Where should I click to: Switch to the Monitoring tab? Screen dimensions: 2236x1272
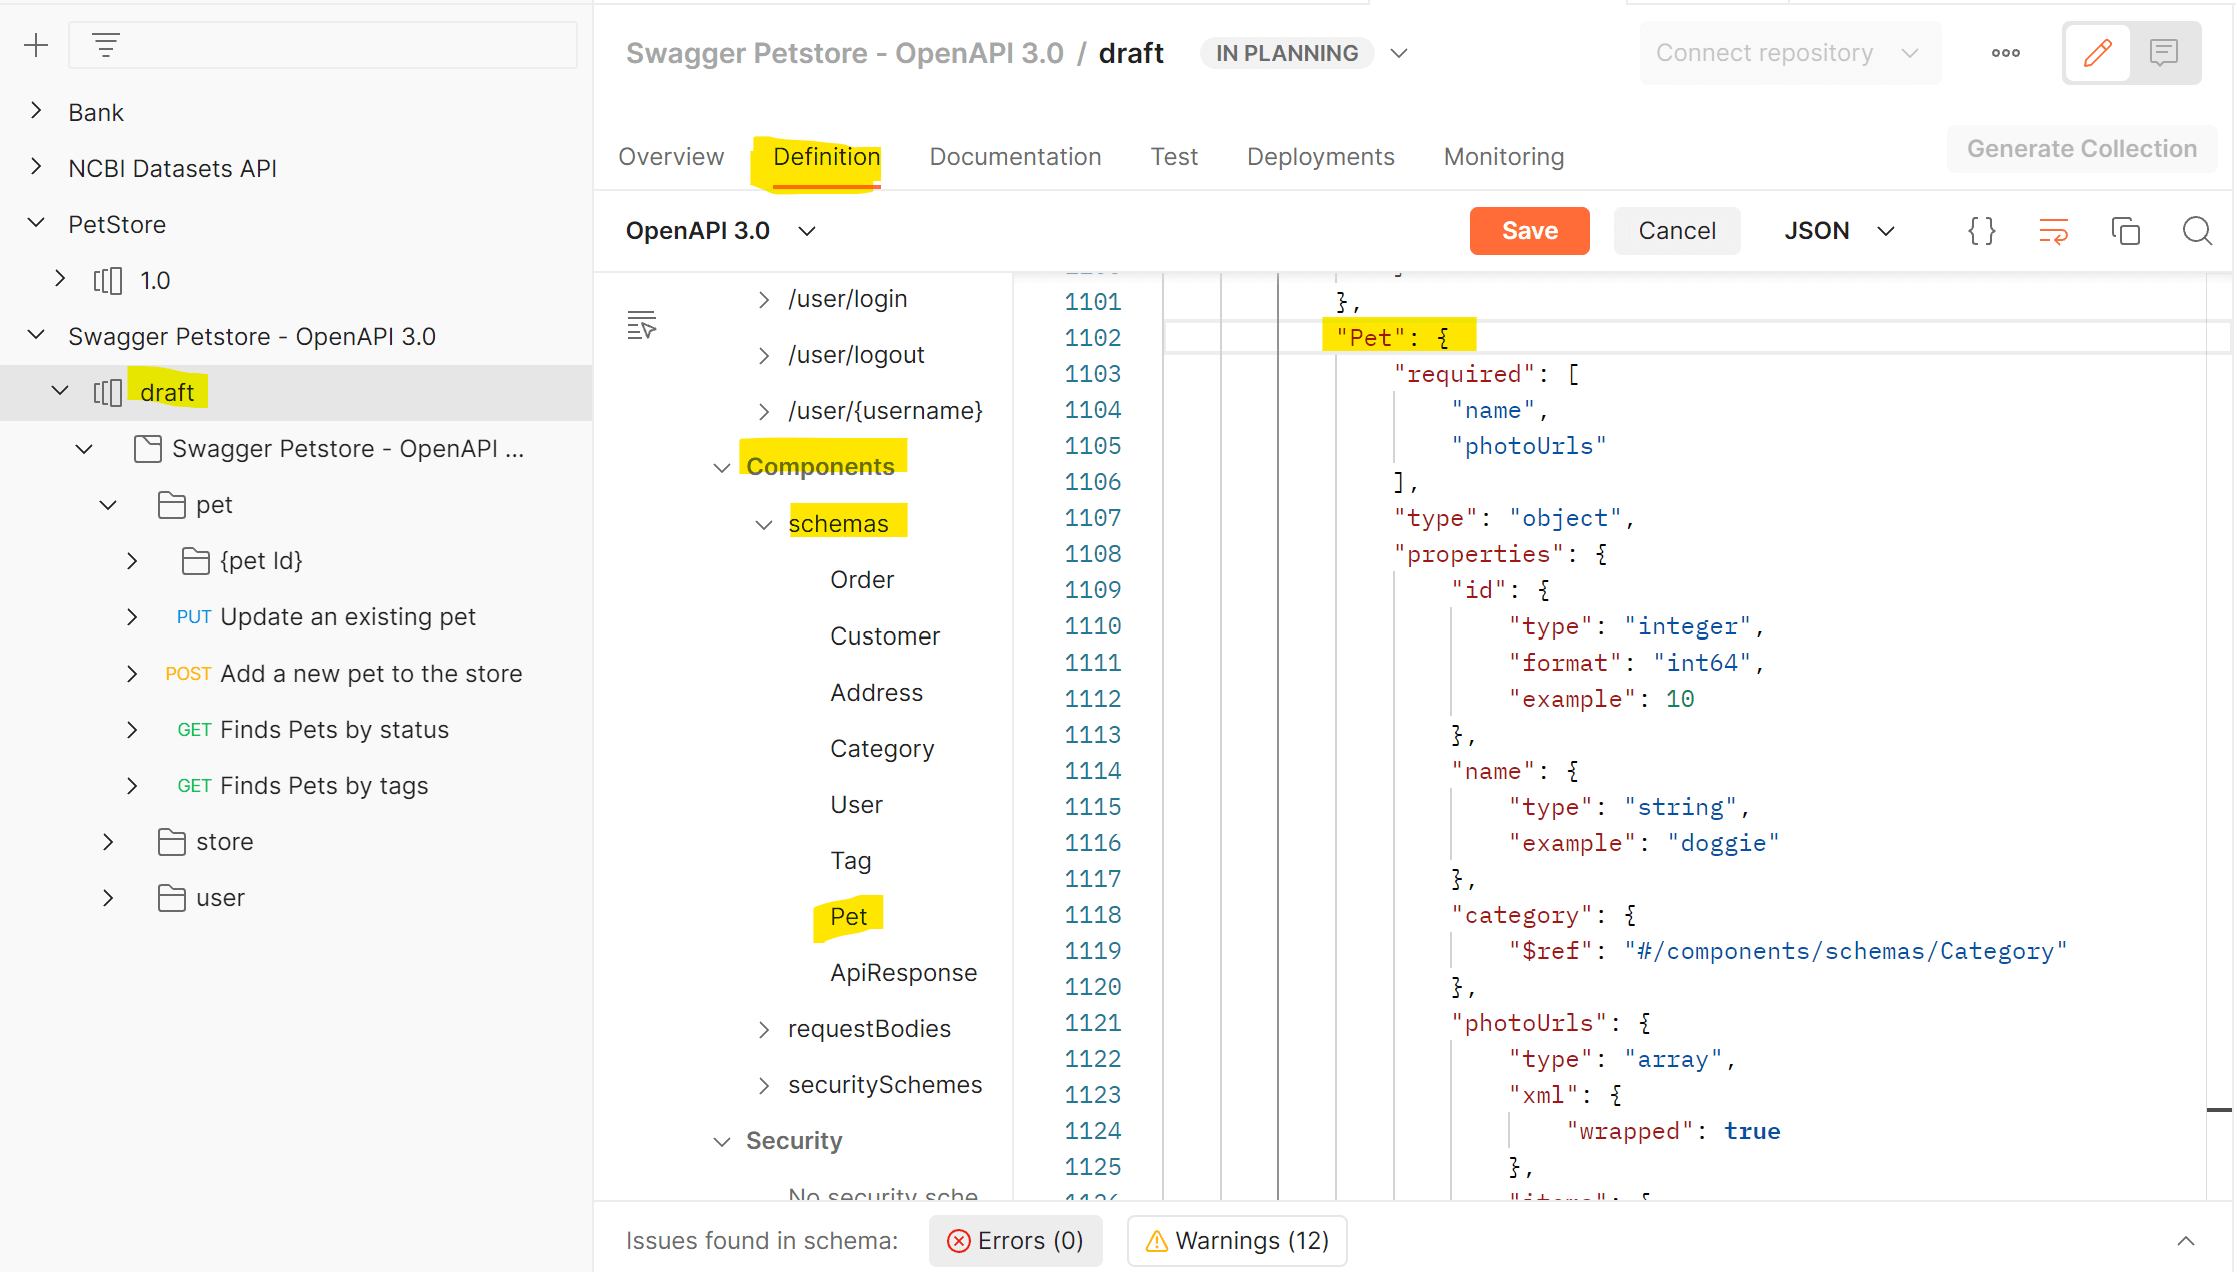pyautogui.click(x=1503, y=157)
